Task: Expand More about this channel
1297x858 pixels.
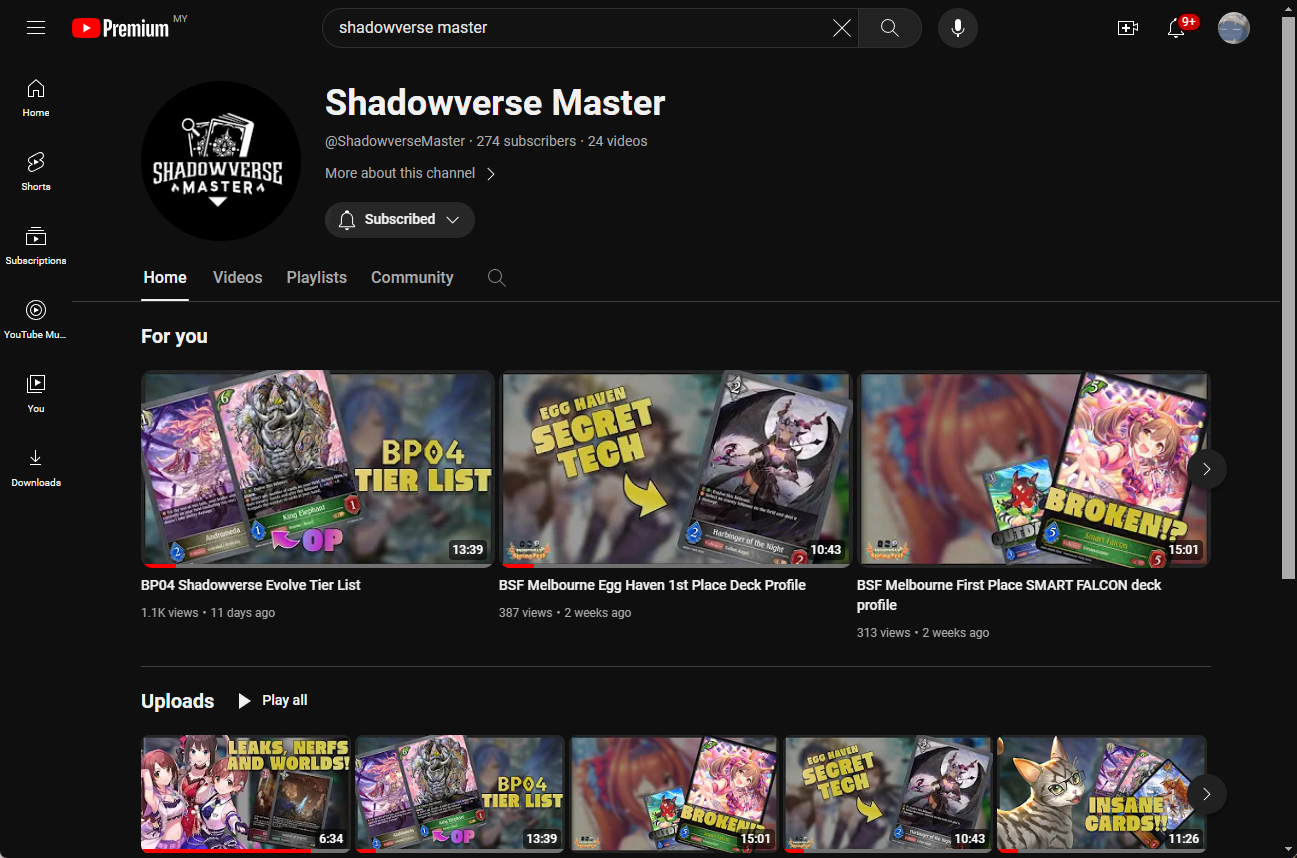Action: pyautogui.click(x=411, y=174)
